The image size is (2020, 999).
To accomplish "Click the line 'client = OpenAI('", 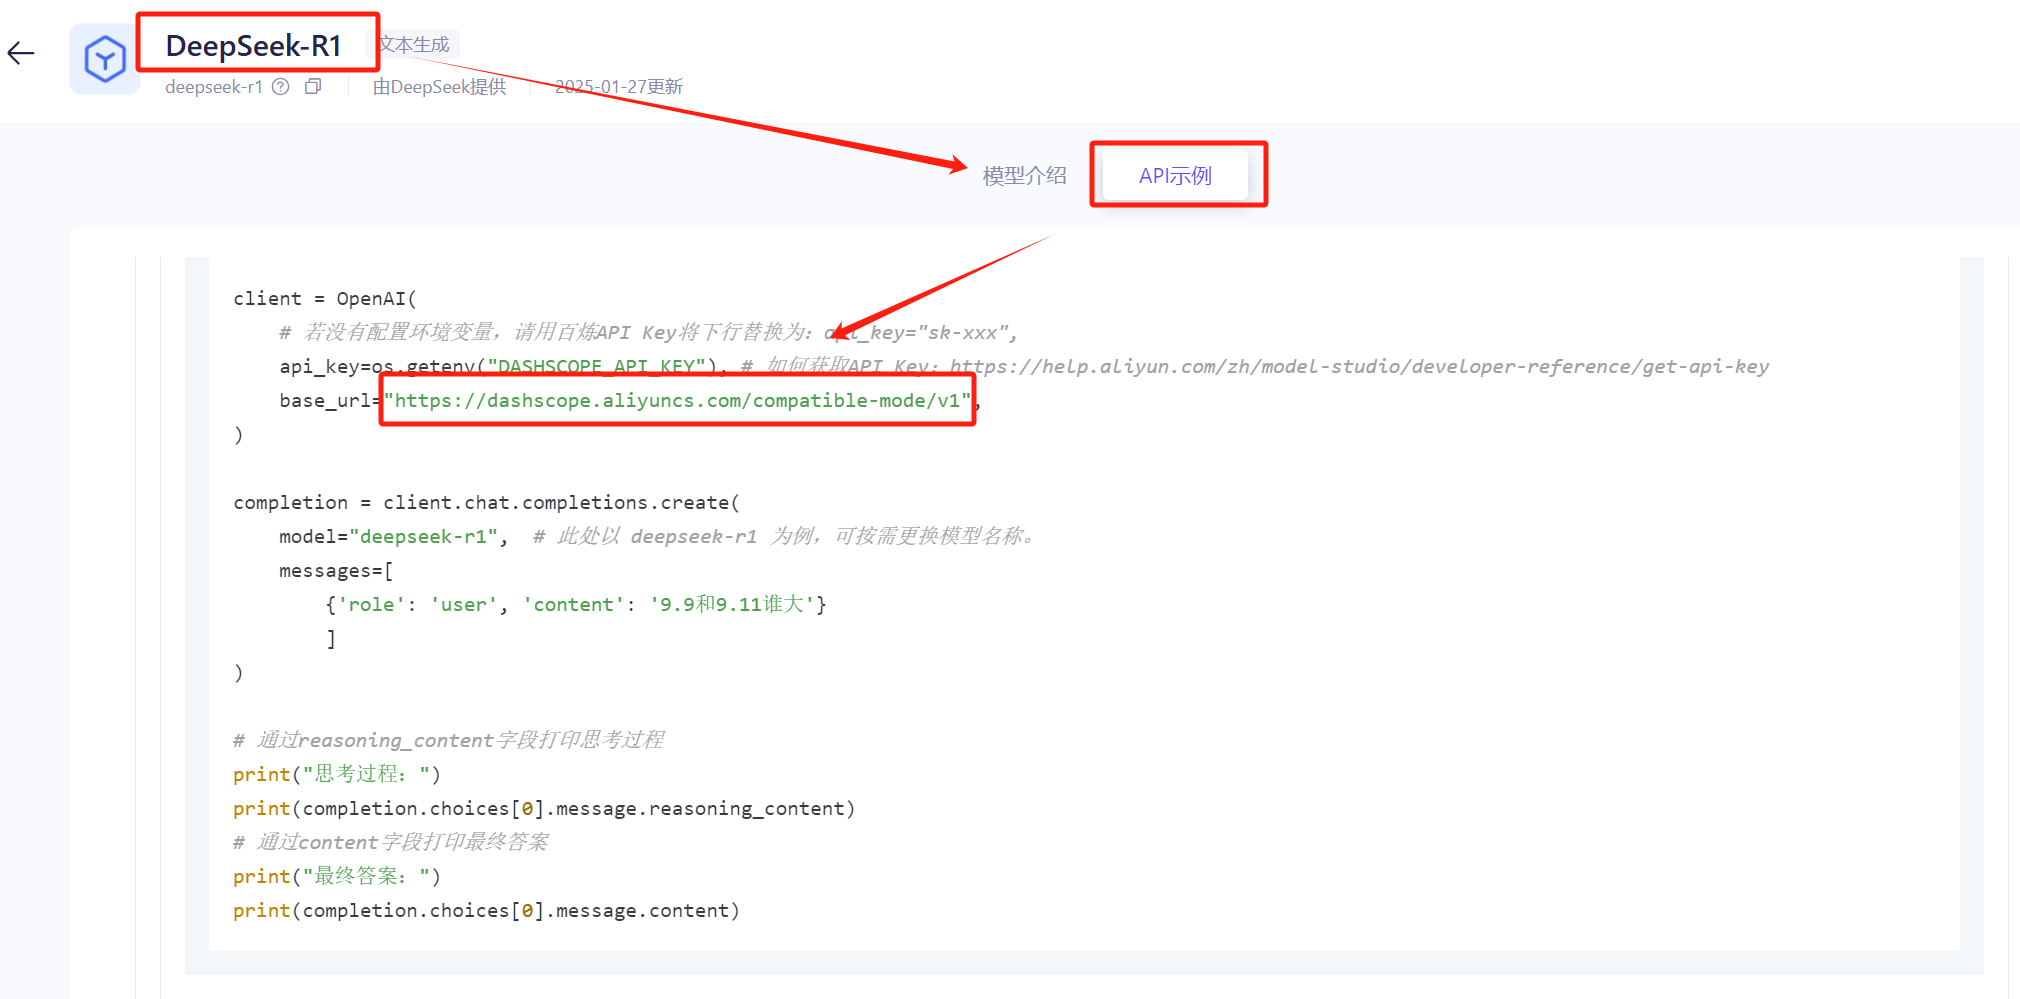I will 325,299.
